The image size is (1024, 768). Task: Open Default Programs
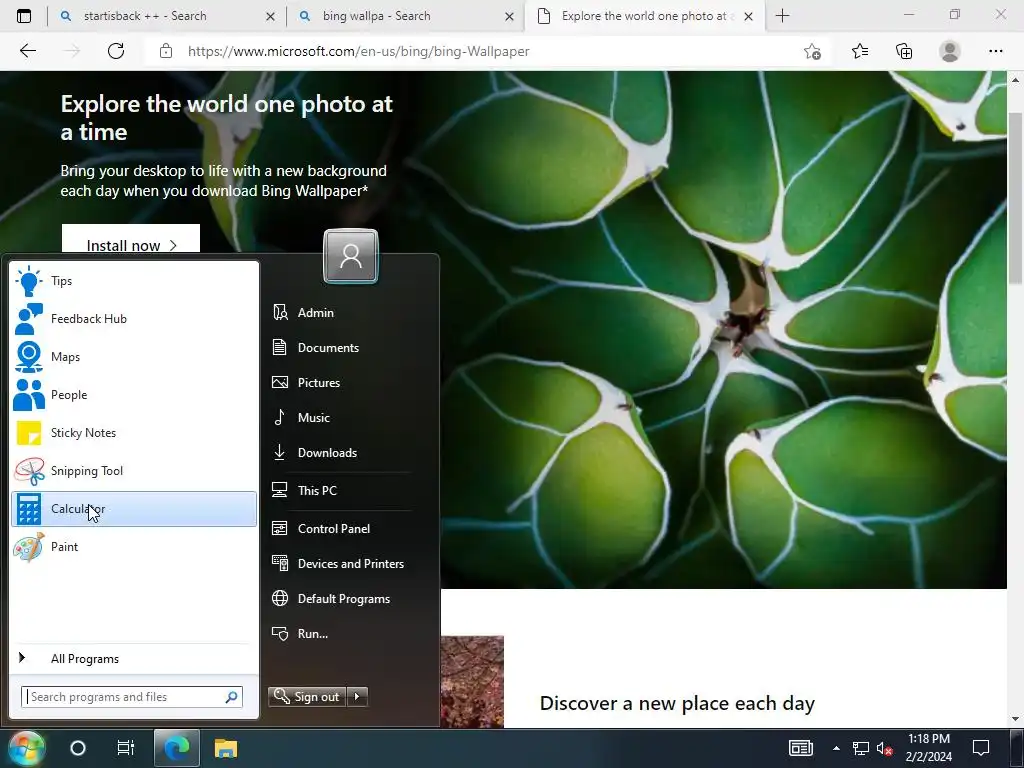342,599
